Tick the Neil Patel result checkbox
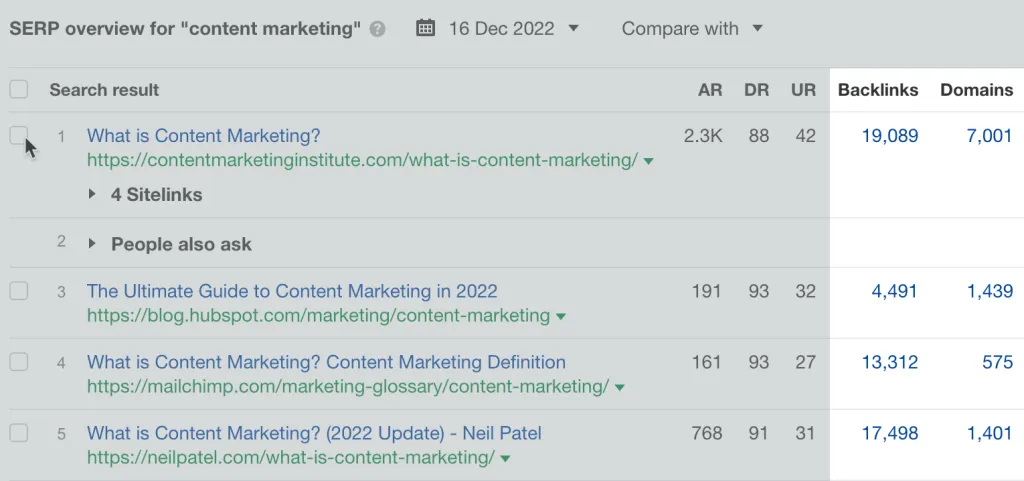Image resolution: width=1024 pixels, height=481 pixels. pyautogui.click(x=19, y=434)
